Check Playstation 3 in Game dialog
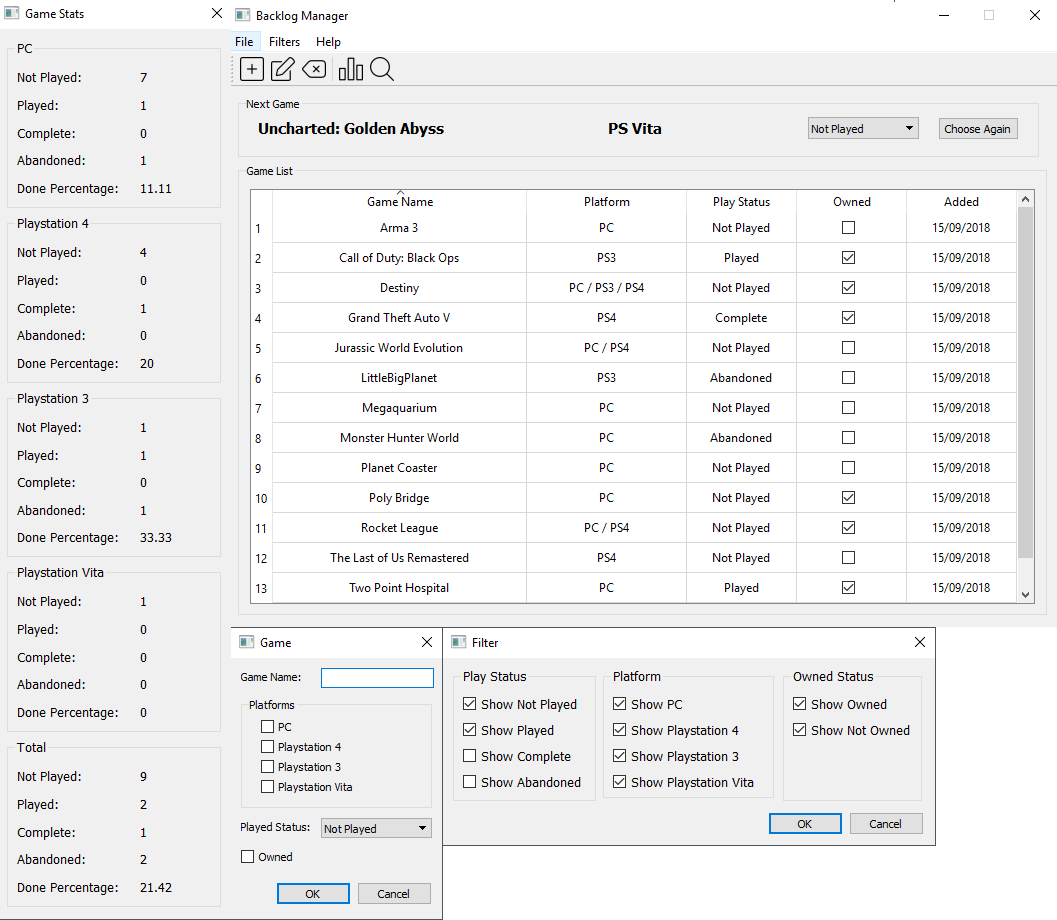Viewport: 1057px width, 920px height. click(268, 767)
